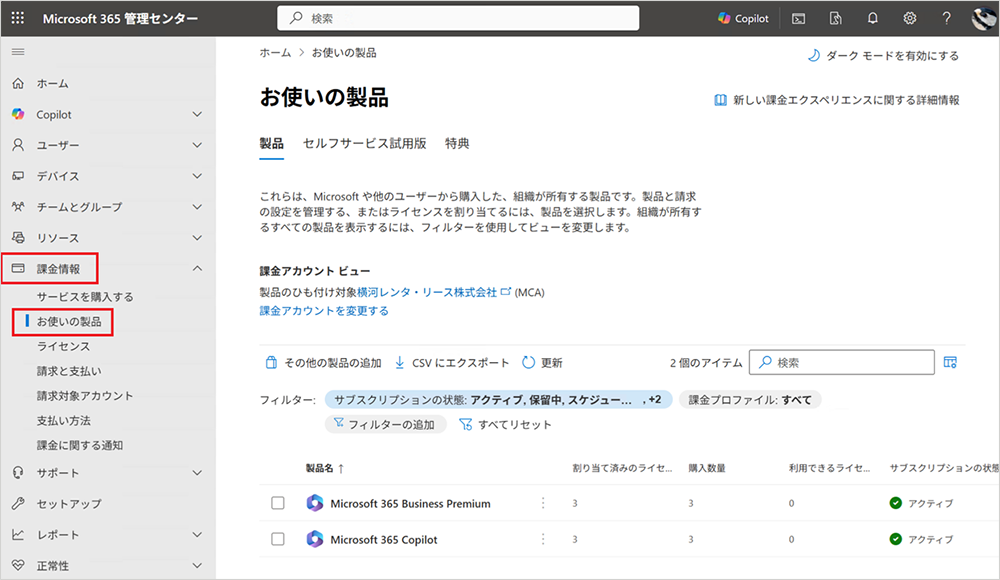The image size is (1000, 580).
Task: Click the レポート chart icon
Action: (18, 535)
